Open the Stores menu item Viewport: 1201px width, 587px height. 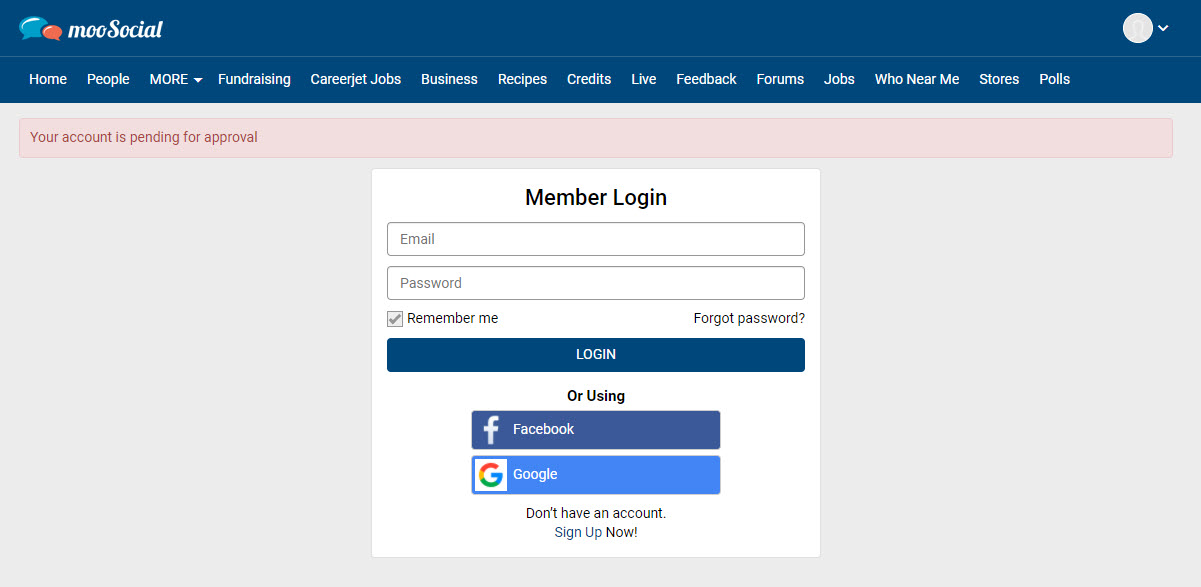tap(999, 79)
